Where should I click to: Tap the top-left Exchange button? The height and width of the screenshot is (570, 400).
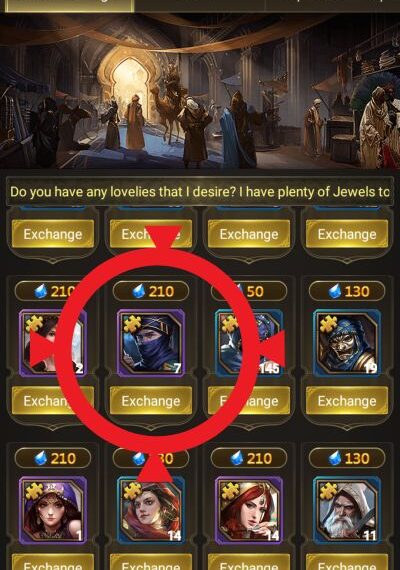point(53,234)
